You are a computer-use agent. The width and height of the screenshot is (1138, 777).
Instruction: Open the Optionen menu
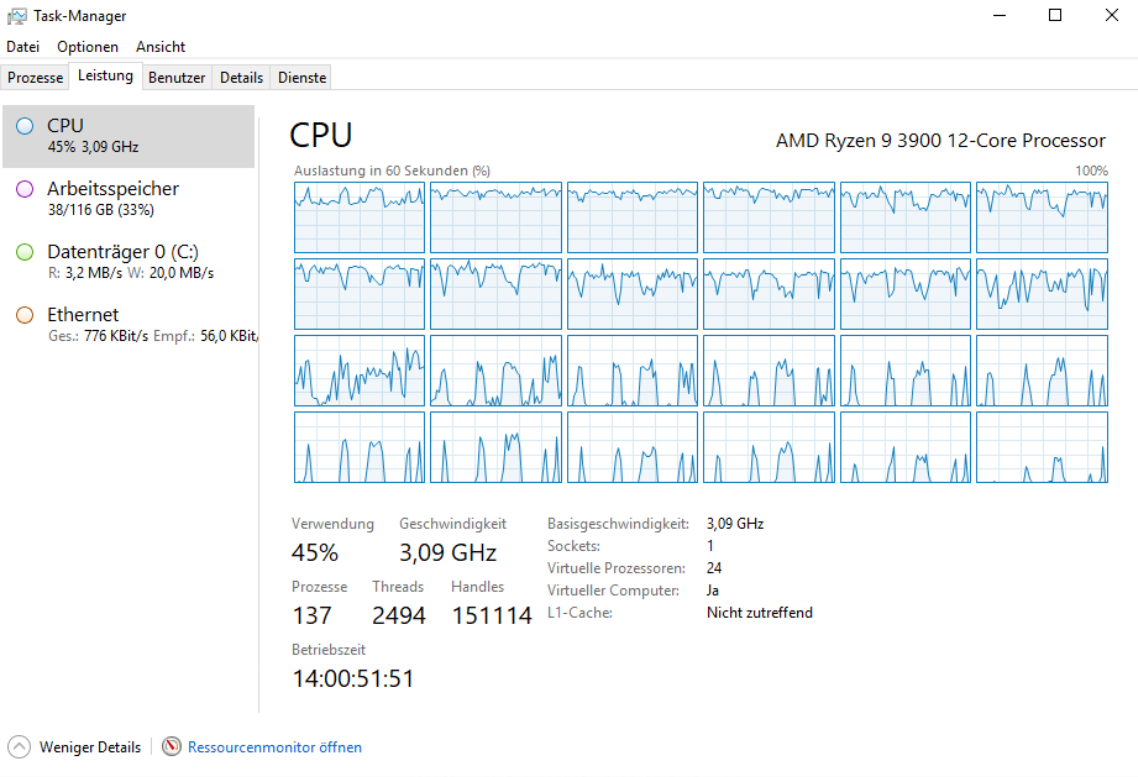88,46
